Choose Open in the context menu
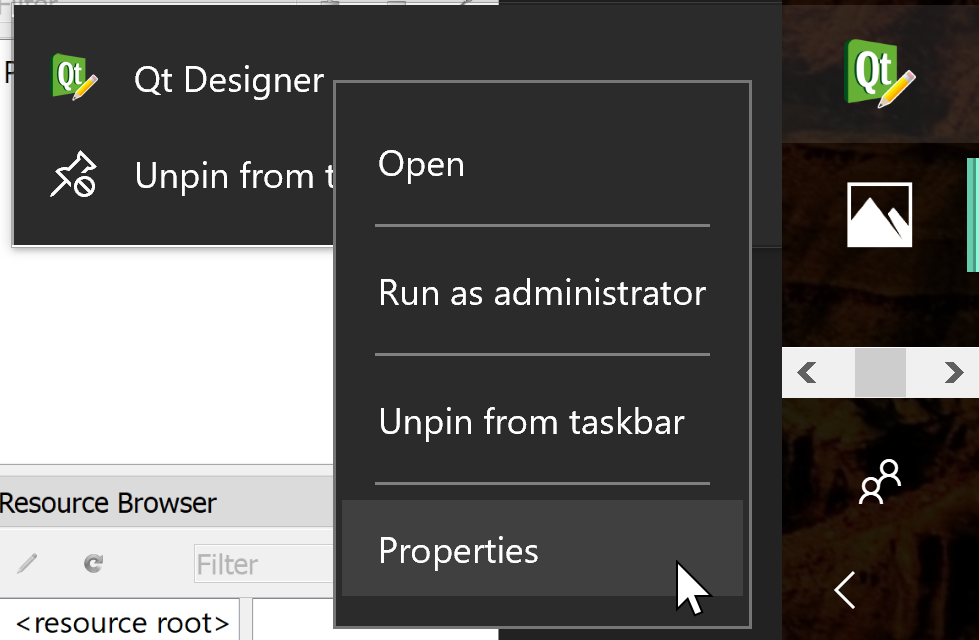The height and width of the screenshot is (640, 979). point(542,165)
